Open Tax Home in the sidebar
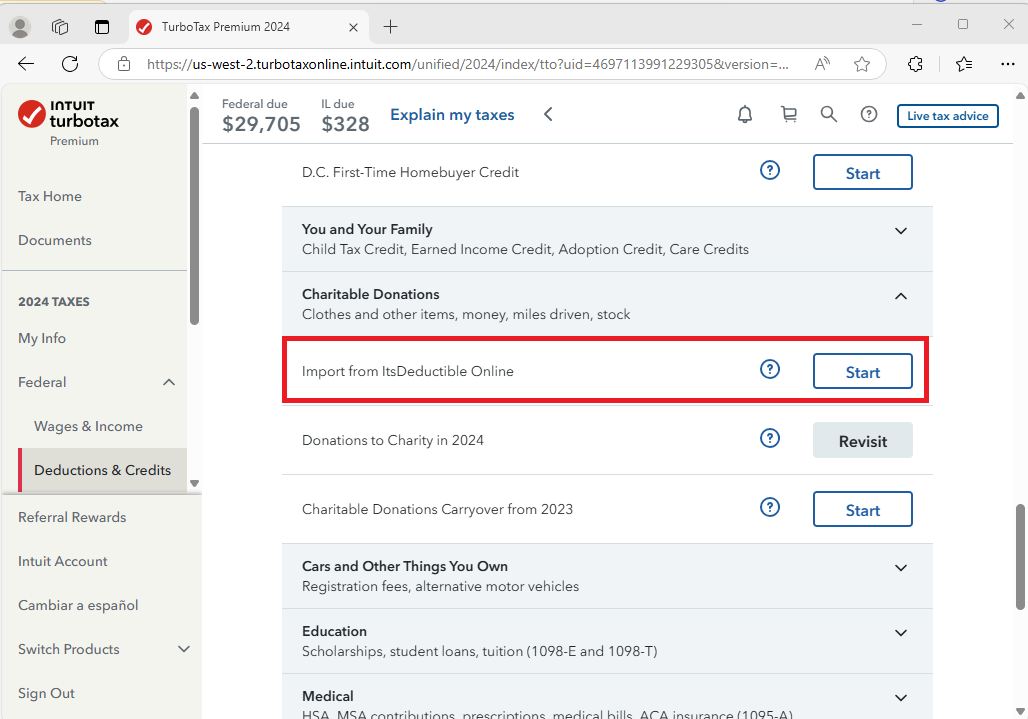1028x719 pixels. (50, 196)
